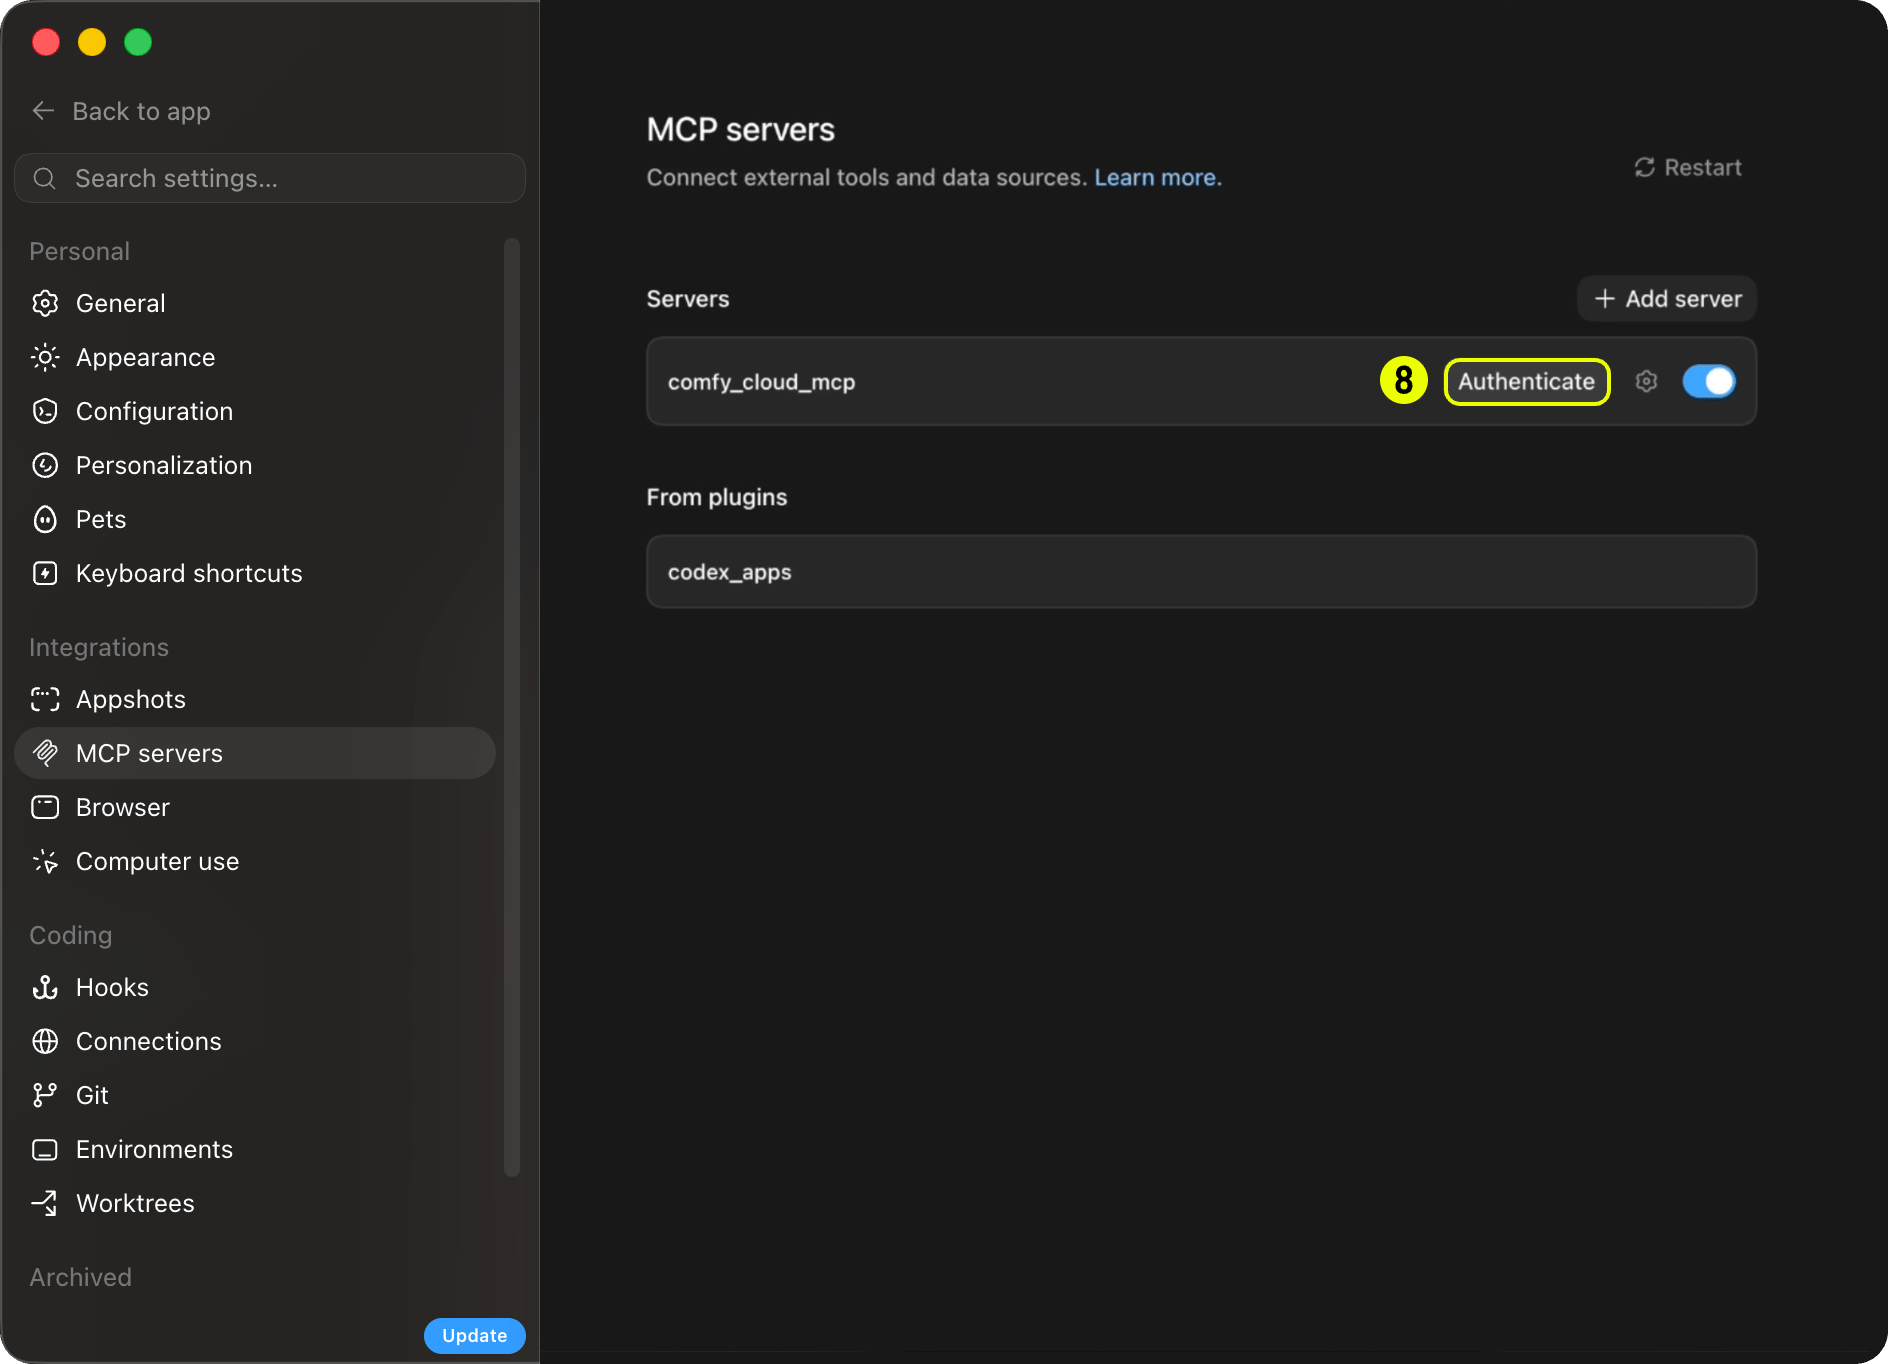Viewport: 1888px width, 1364px height.
Task: Click the back arrow icon
Action: (43, 111)
